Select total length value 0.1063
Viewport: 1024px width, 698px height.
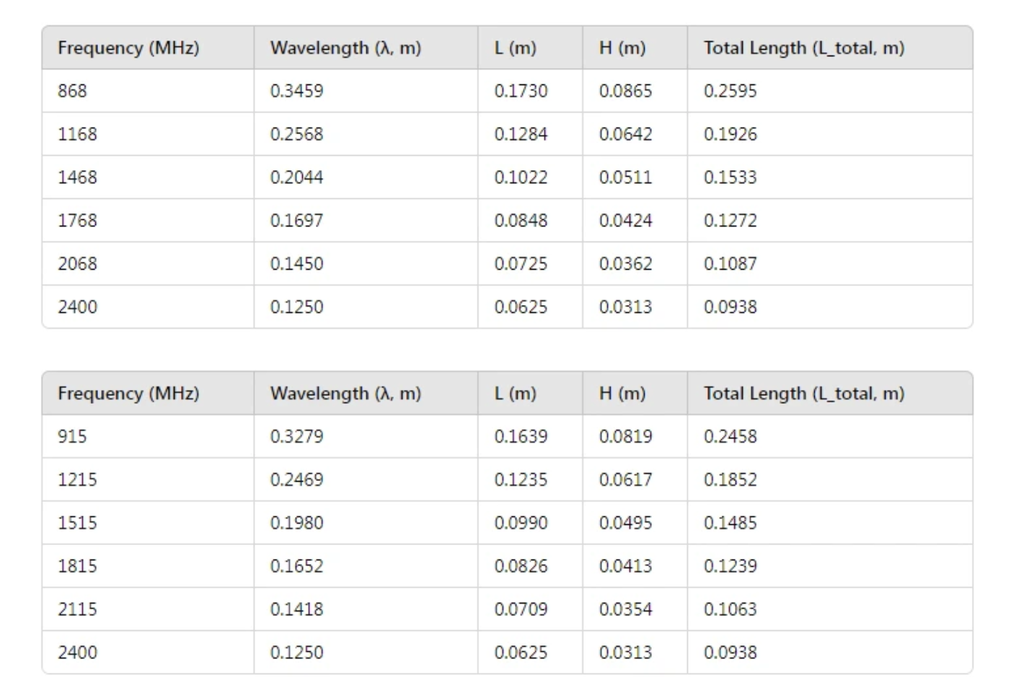[731, 609]
